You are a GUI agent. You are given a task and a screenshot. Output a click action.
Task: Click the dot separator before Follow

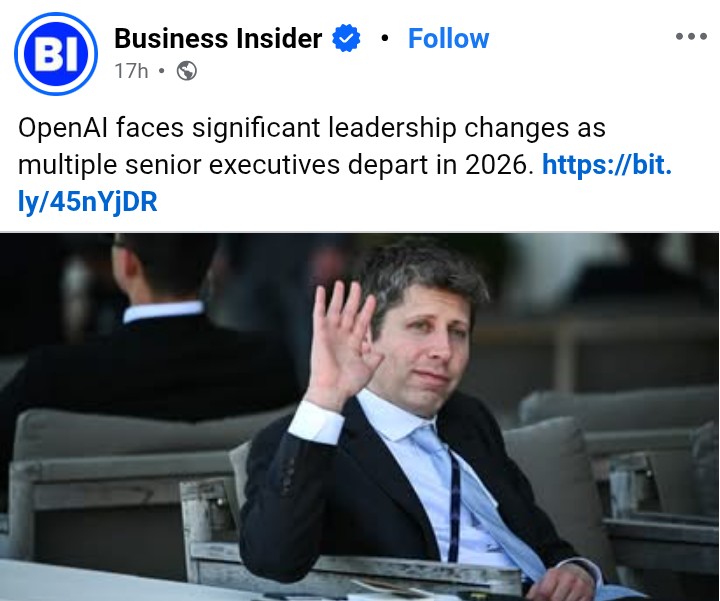(x=385, y=39)
